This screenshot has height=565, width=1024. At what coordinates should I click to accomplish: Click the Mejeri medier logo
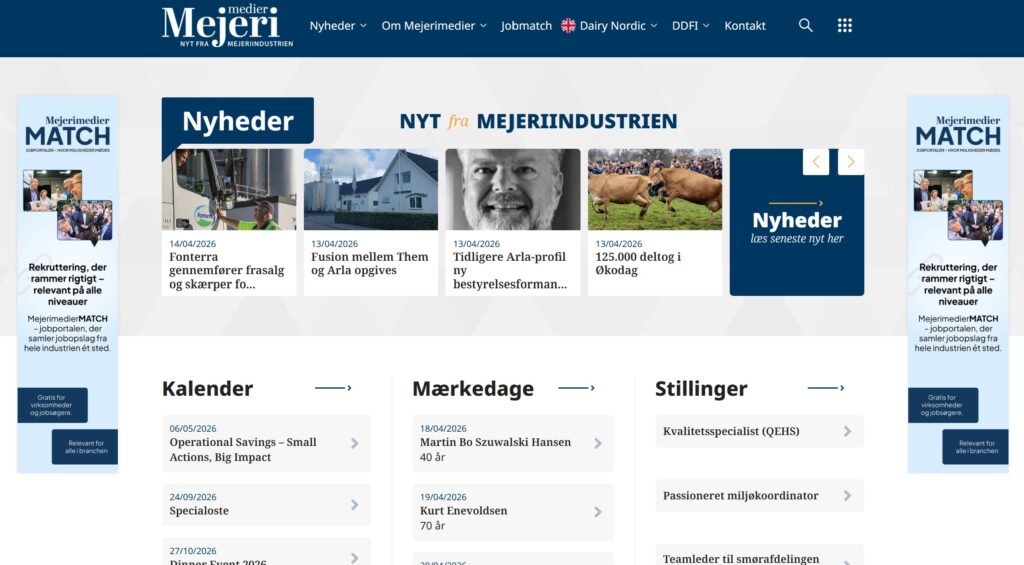(x=227, y=26)
